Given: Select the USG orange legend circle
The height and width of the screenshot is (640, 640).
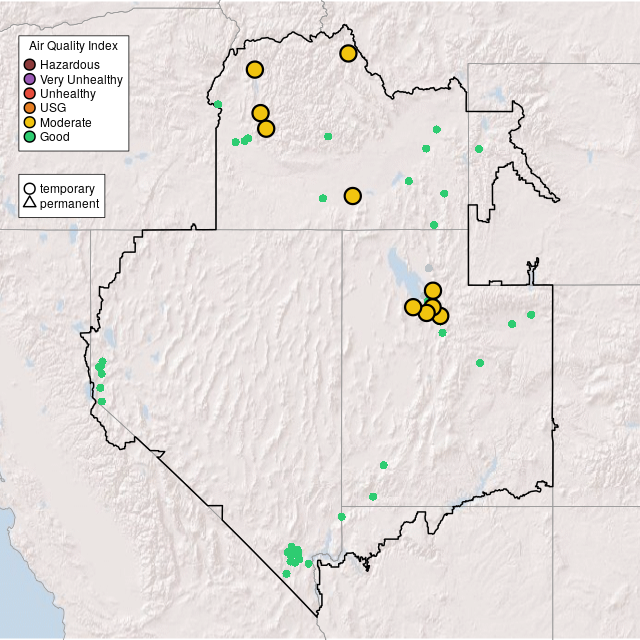Looking at the screenshot, I should [x=30, y=108].
